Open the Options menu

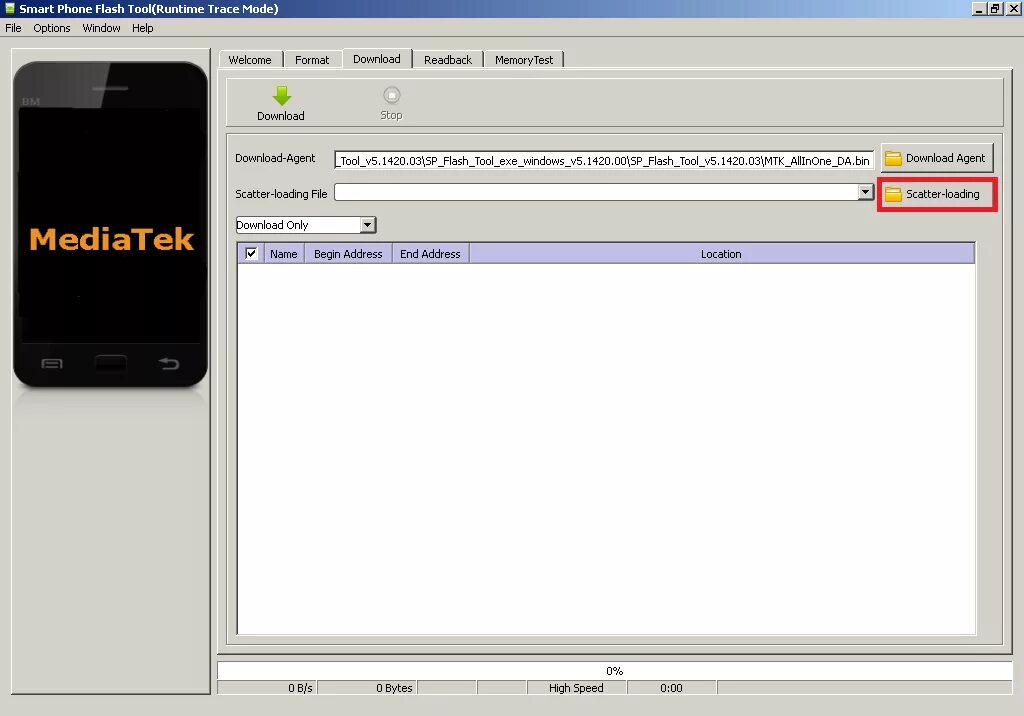52,28
